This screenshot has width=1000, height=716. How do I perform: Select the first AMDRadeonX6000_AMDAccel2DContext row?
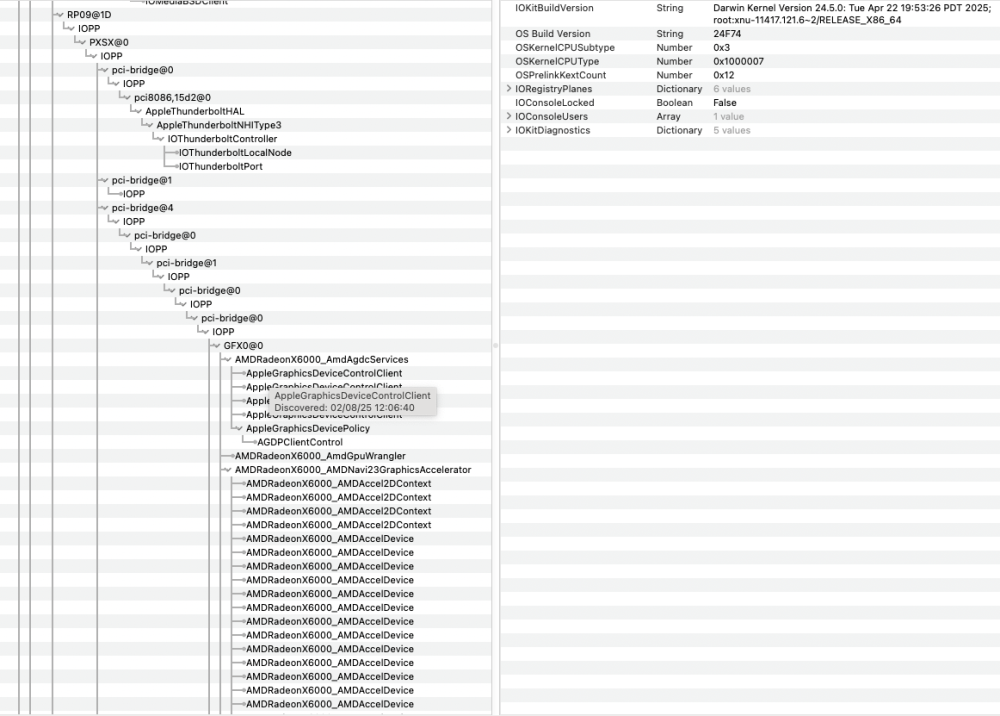click(x=339, y=483)
